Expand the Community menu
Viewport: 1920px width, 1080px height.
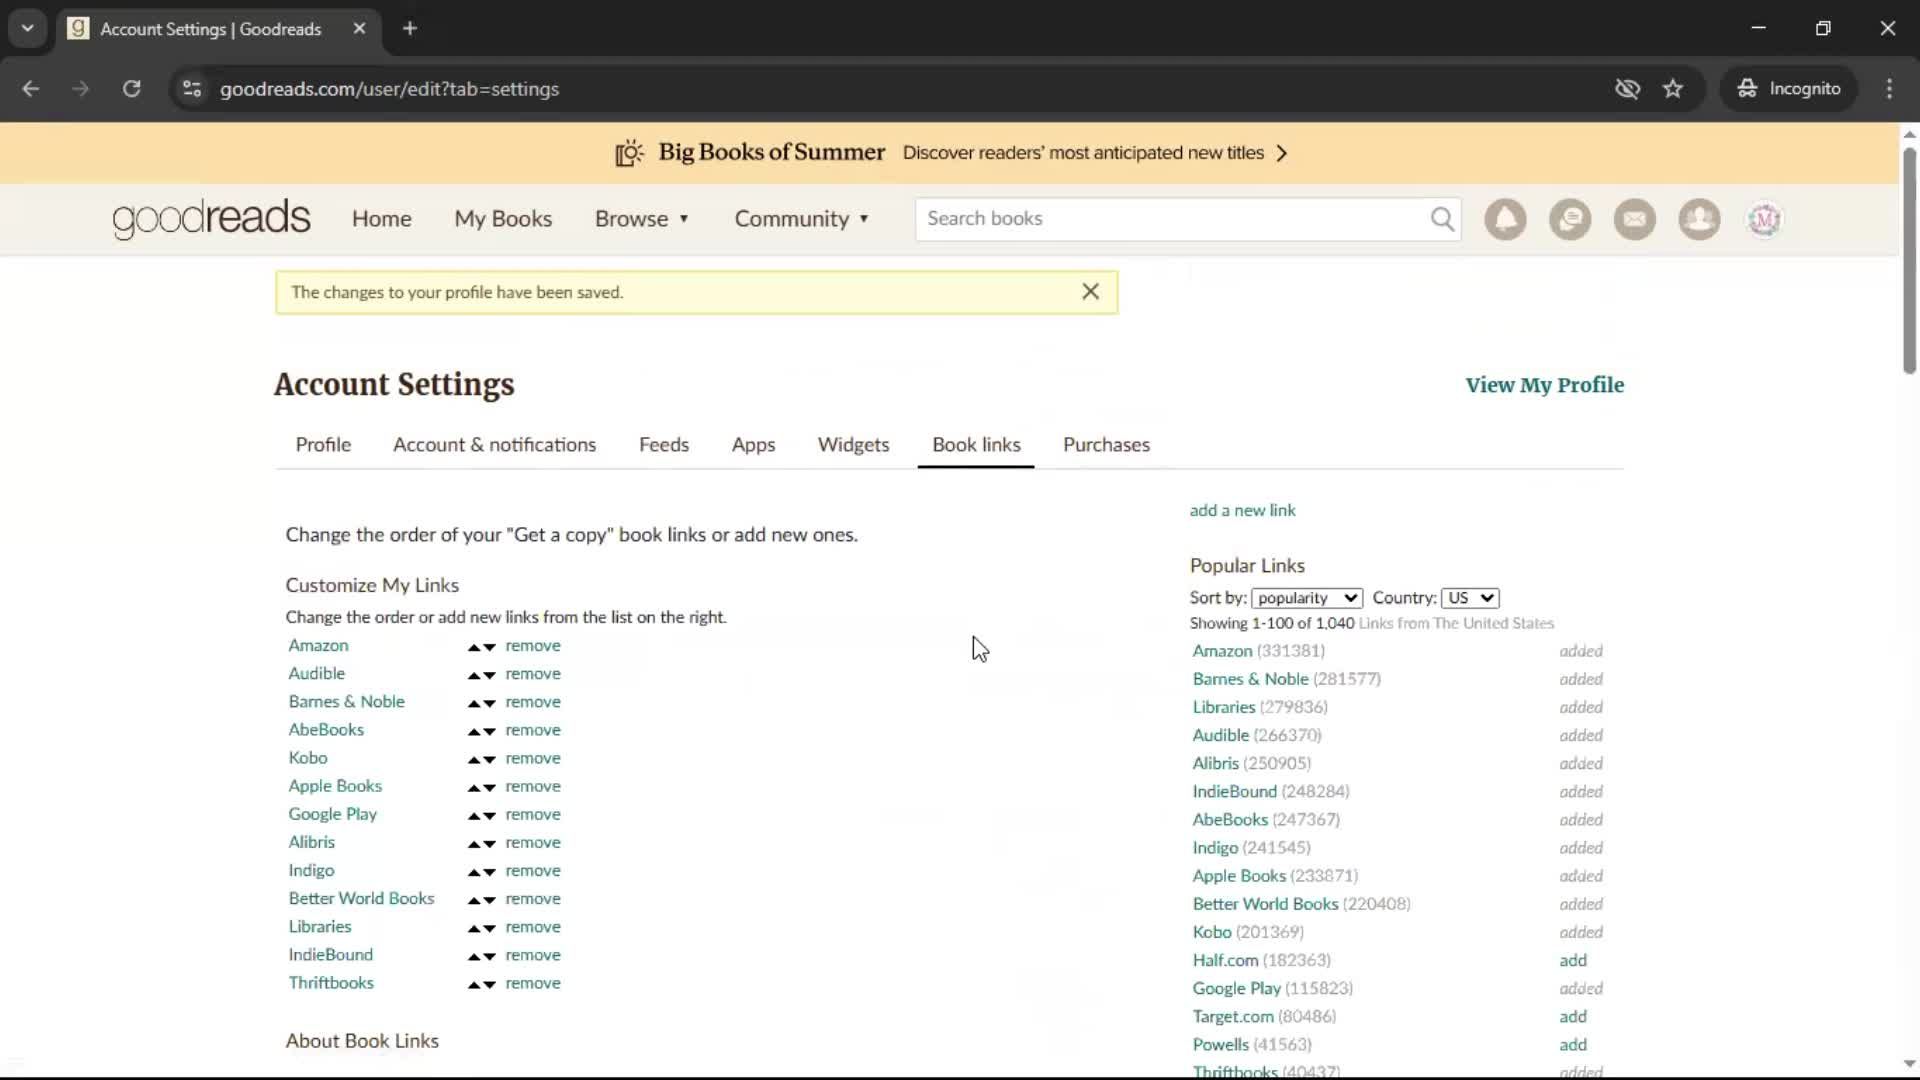click(x=802, y=218)
